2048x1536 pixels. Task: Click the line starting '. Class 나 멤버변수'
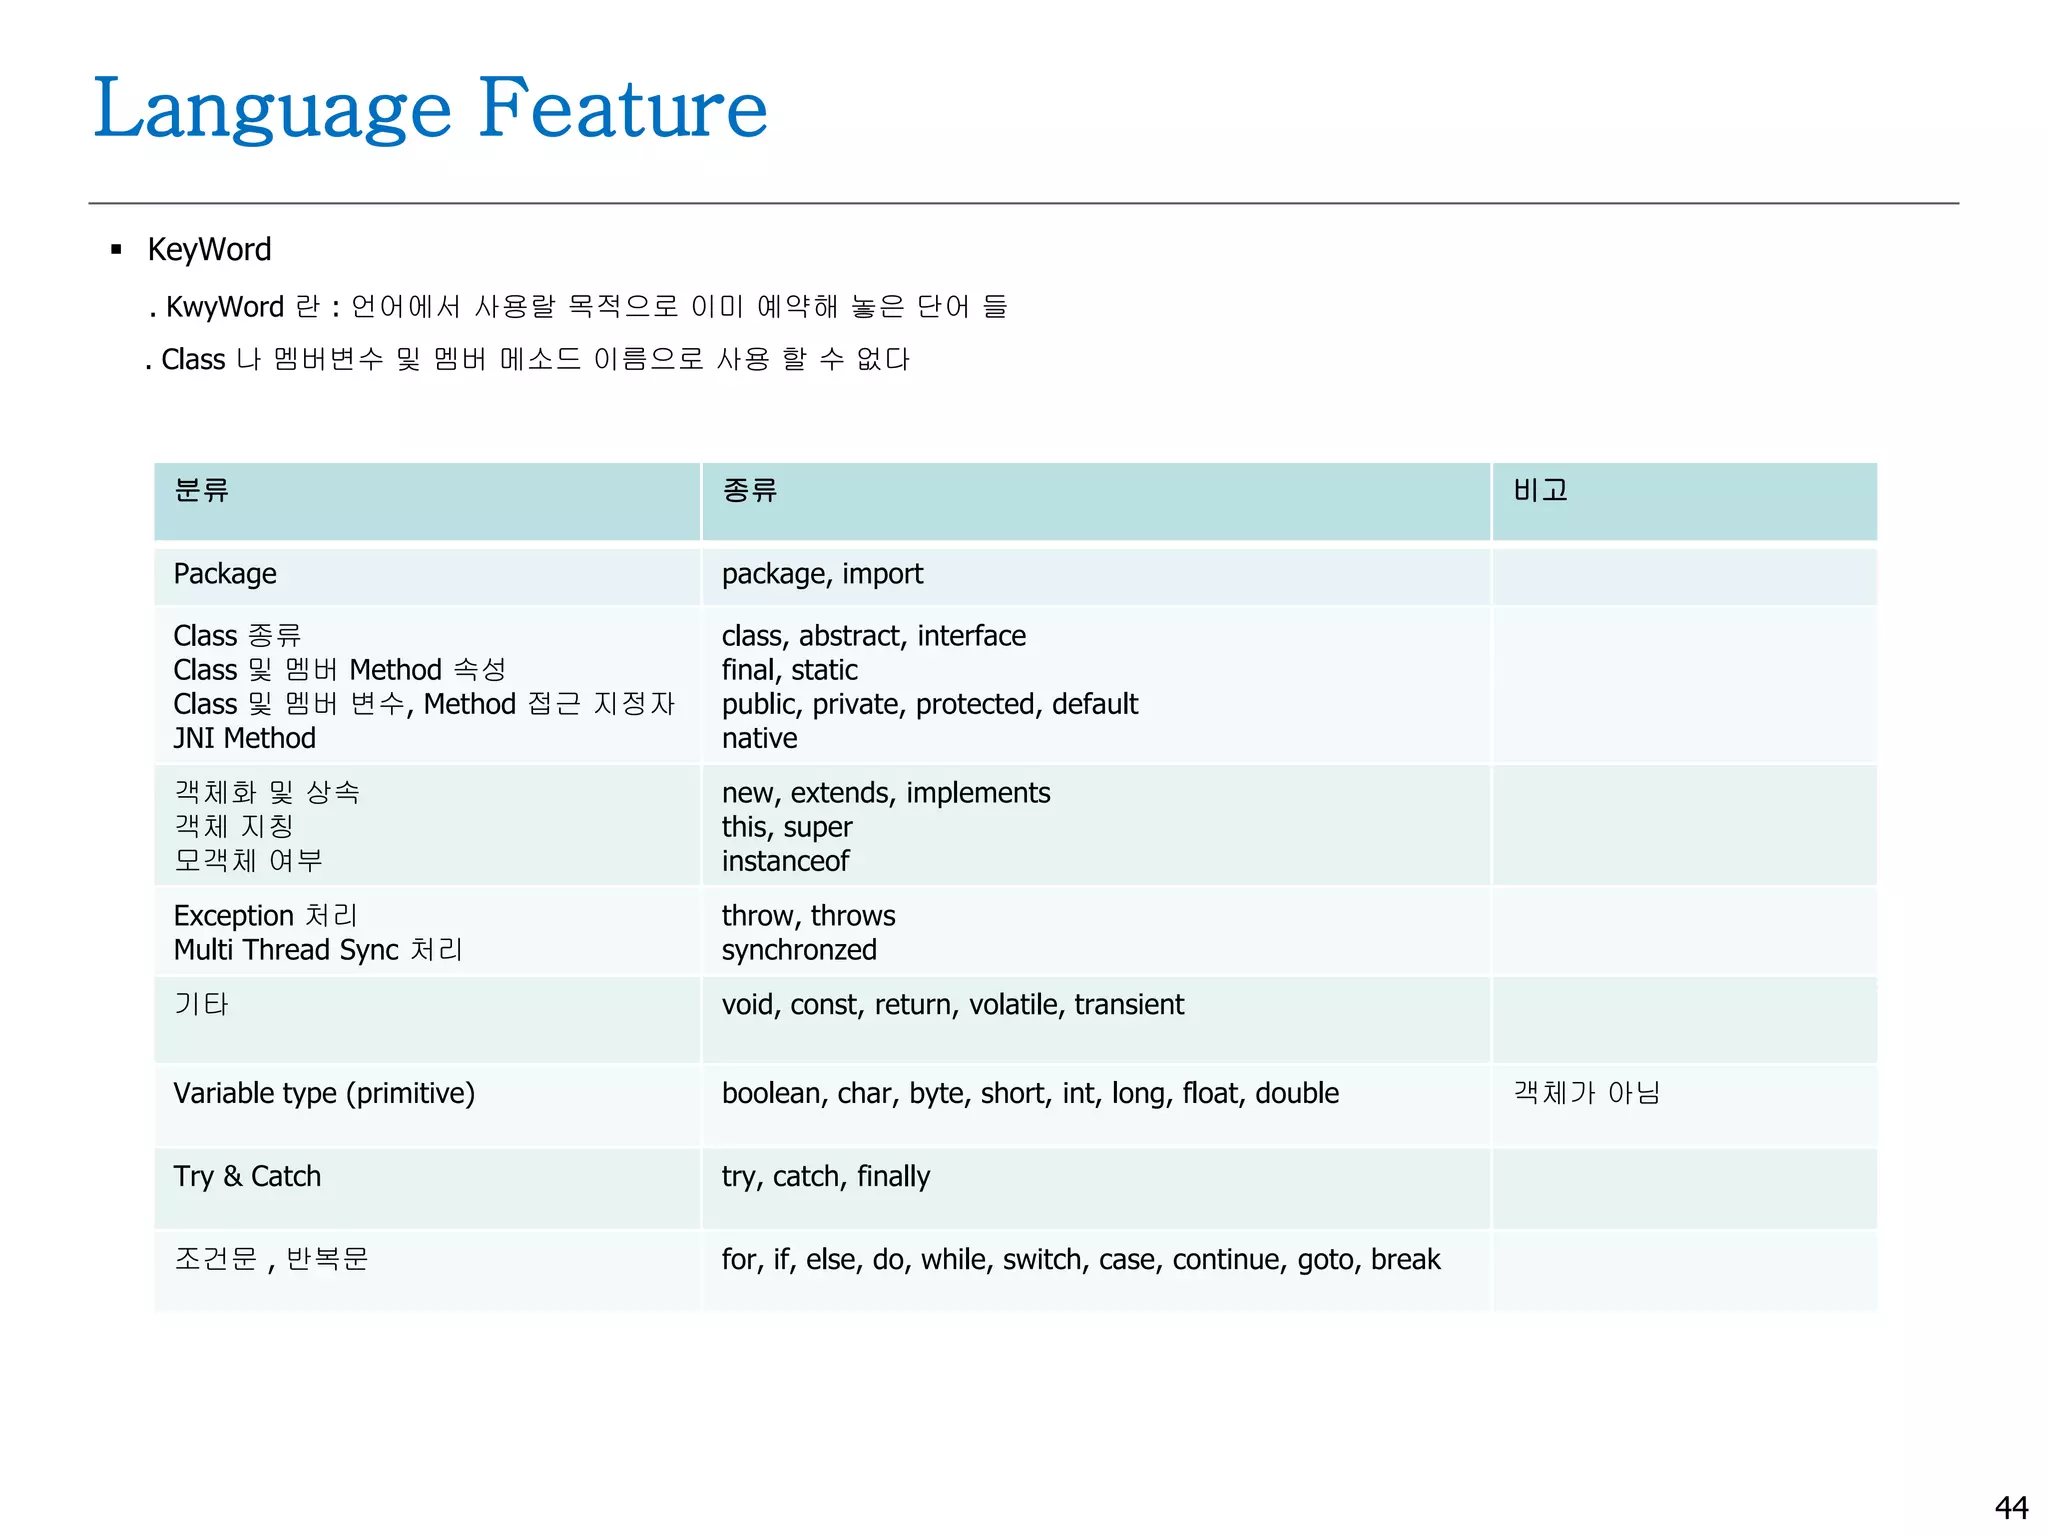(528, 359)
